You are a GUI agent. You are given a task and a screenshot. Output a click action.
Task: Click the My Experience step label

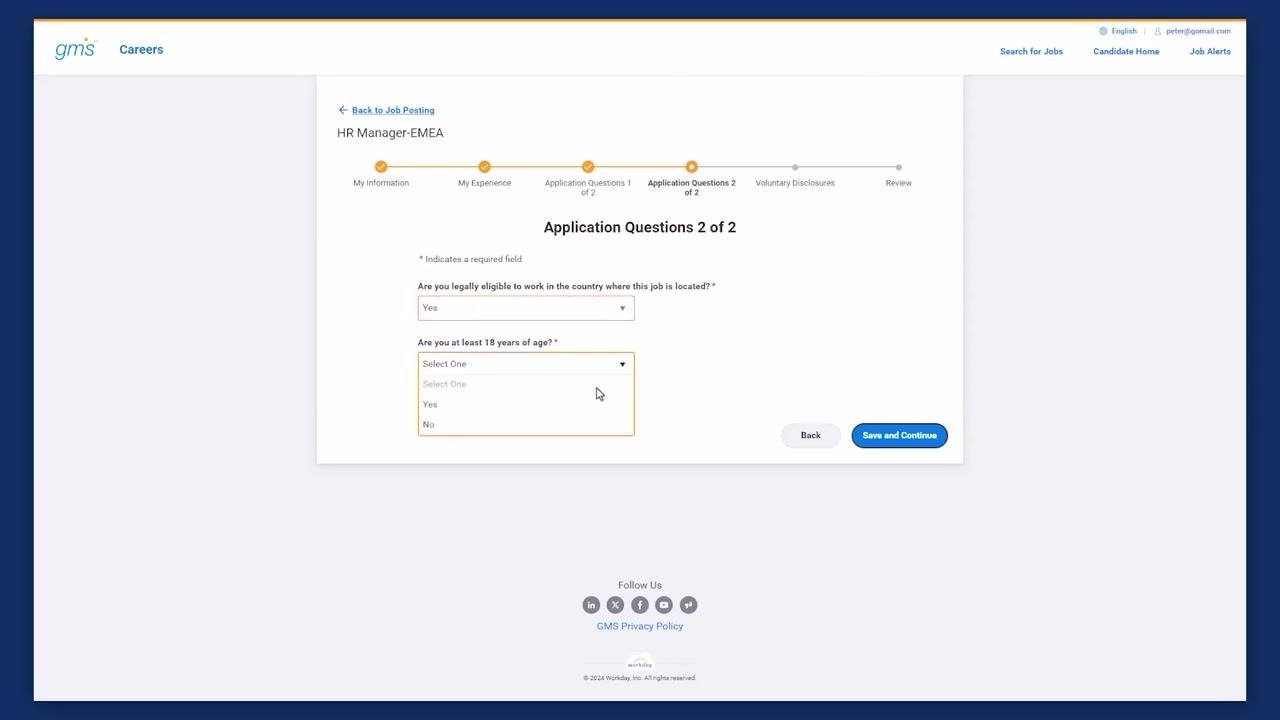click(x=484, y=183)
